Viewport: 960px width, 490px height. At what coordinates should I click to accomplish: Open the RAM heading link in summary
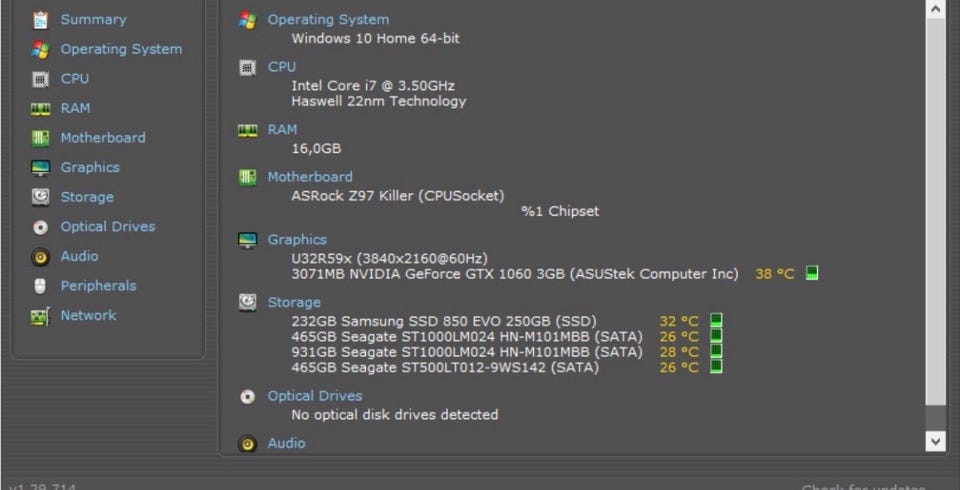[282, 130]
